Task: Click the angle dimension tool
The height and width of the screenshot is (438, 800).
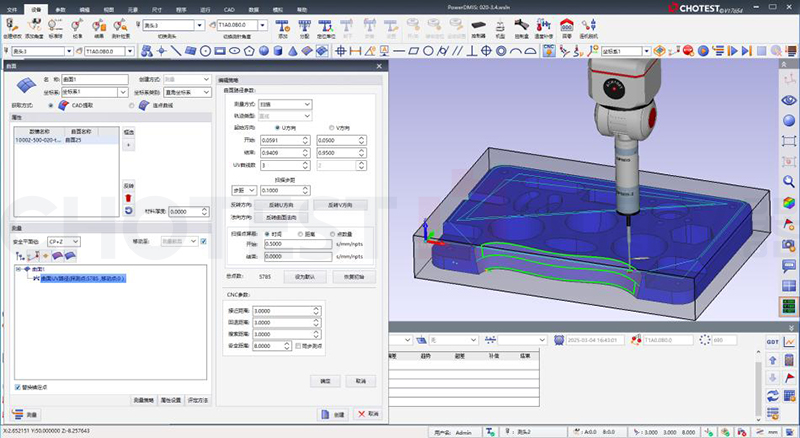Action: point(370,51)
